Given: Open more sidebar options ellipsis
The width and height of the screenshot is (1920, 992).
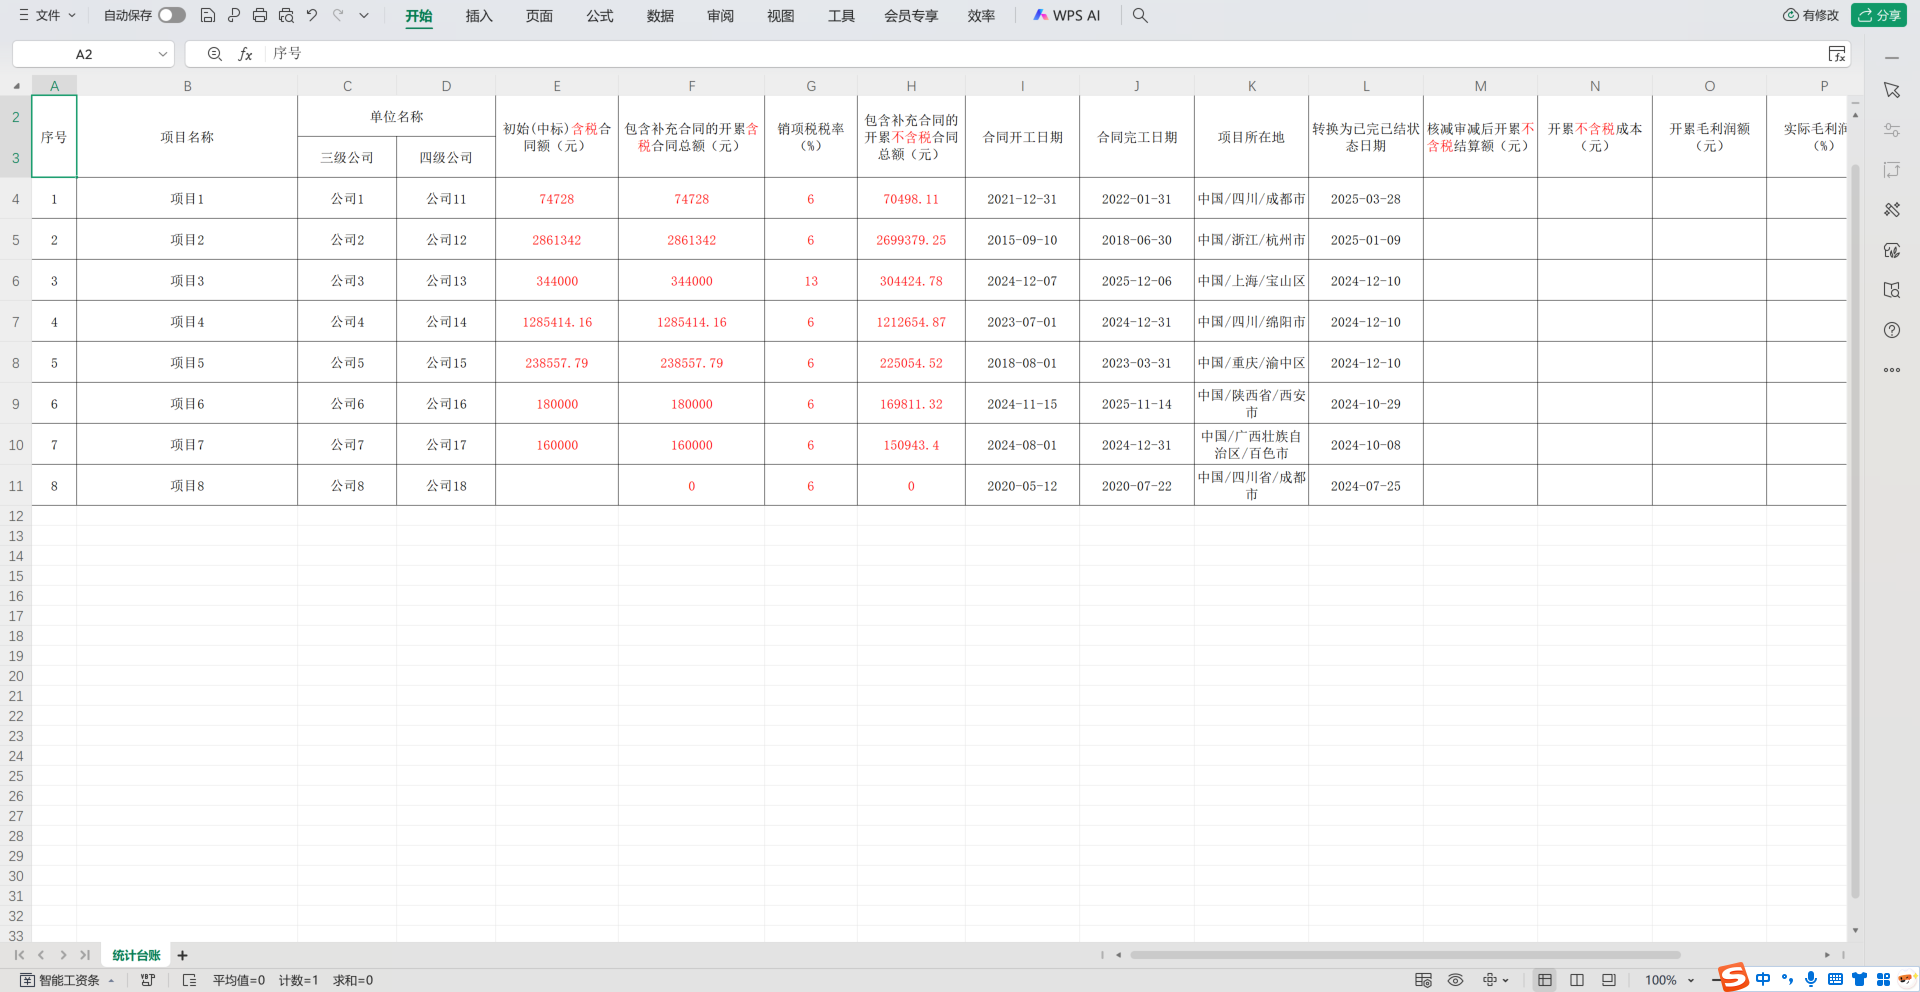Looking at the screenshot, I should (1891, 370).
